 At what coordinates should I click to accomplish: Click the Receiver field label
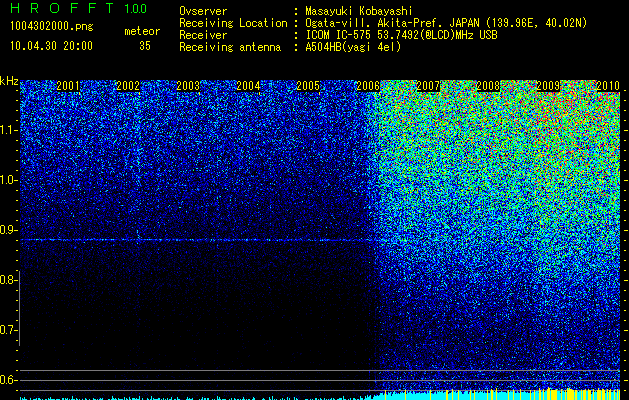point(203,35)
